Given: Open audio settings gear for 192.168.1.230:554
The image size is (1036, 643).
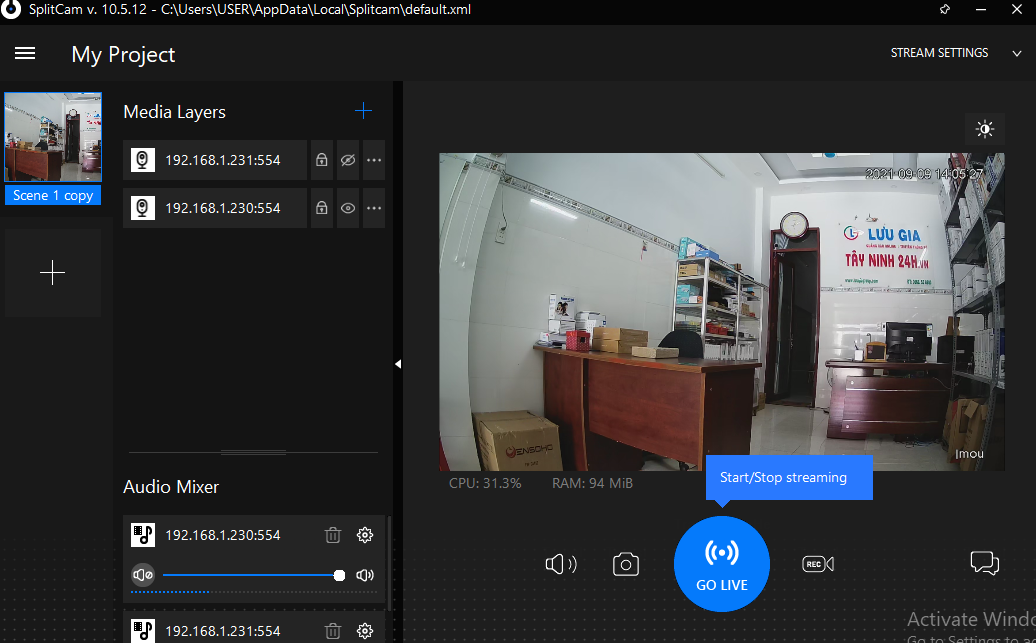Looking at the screenshot, I should (x=365, y=535).
